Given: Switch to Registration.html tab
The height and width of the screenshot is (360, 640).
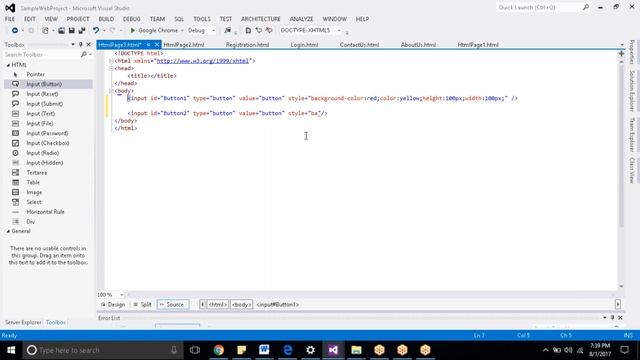Looking at the screenshot, I should tap(247, 45).
